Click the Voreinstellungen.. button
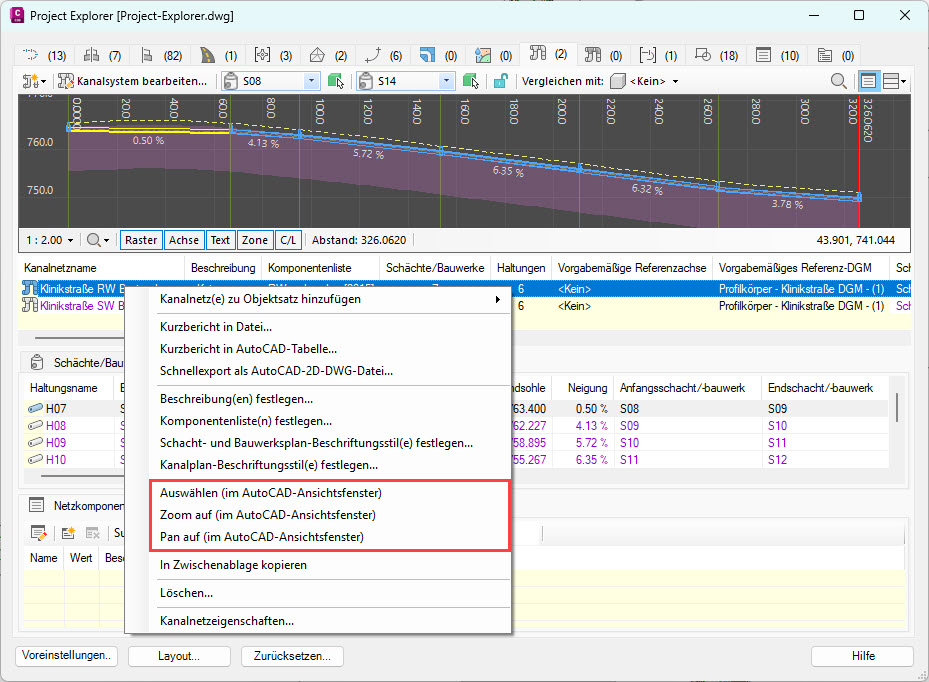The height and width of the screenshot is (682, 929). 67,656
